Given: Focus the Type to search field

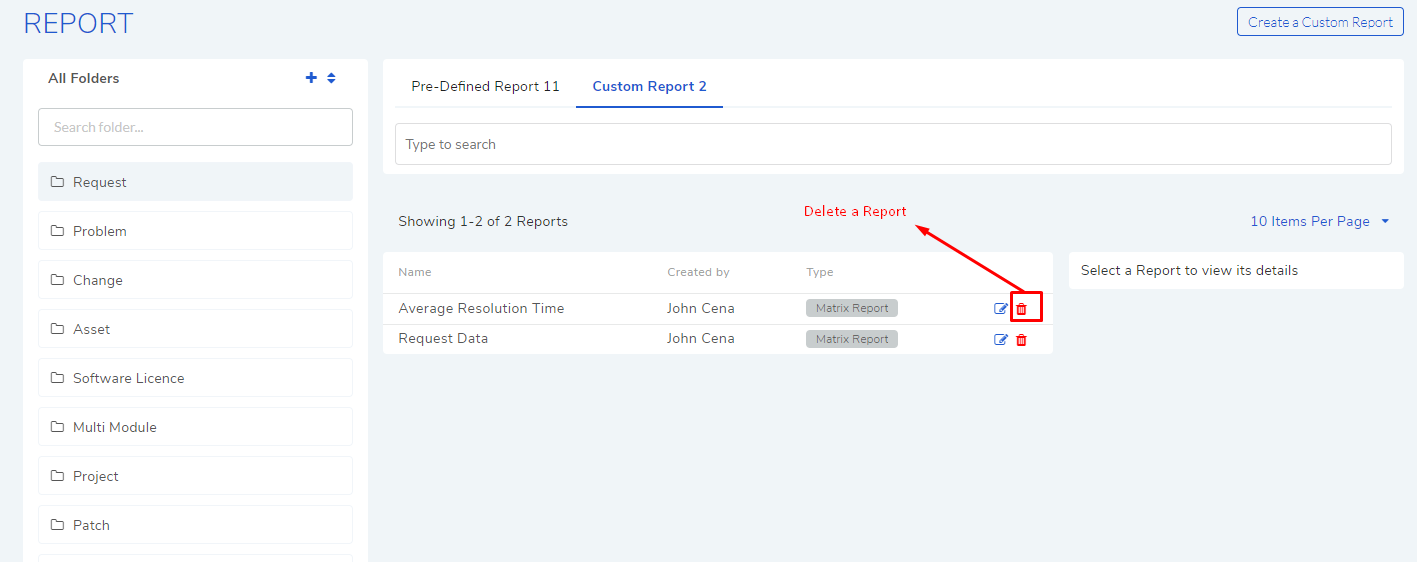Looking at the screenshot, I should click(x=893, y=144).
